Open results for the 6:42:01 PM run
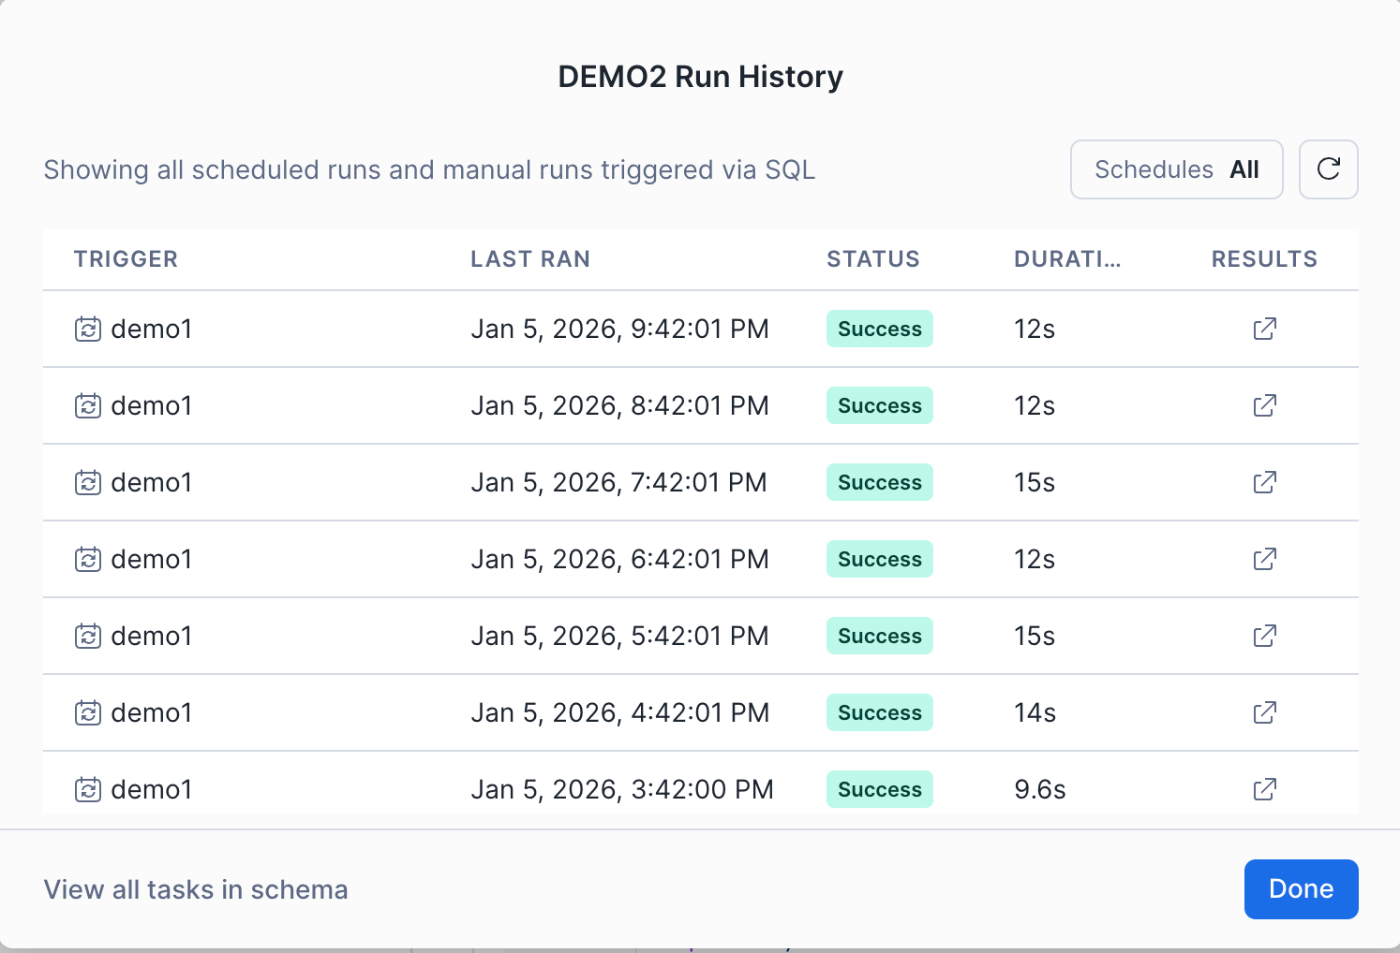Screen dimensions: 1400x953 1264,559
